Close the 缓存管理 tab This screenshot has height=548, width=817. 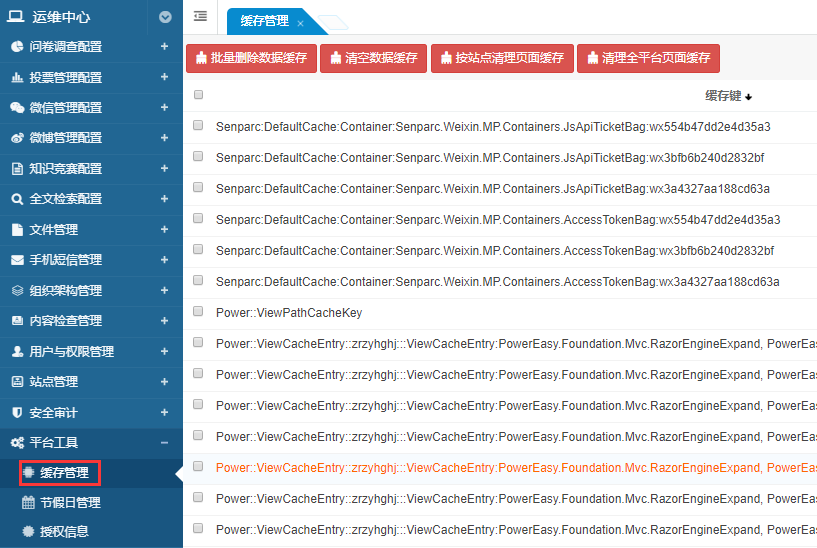(300, 22)
